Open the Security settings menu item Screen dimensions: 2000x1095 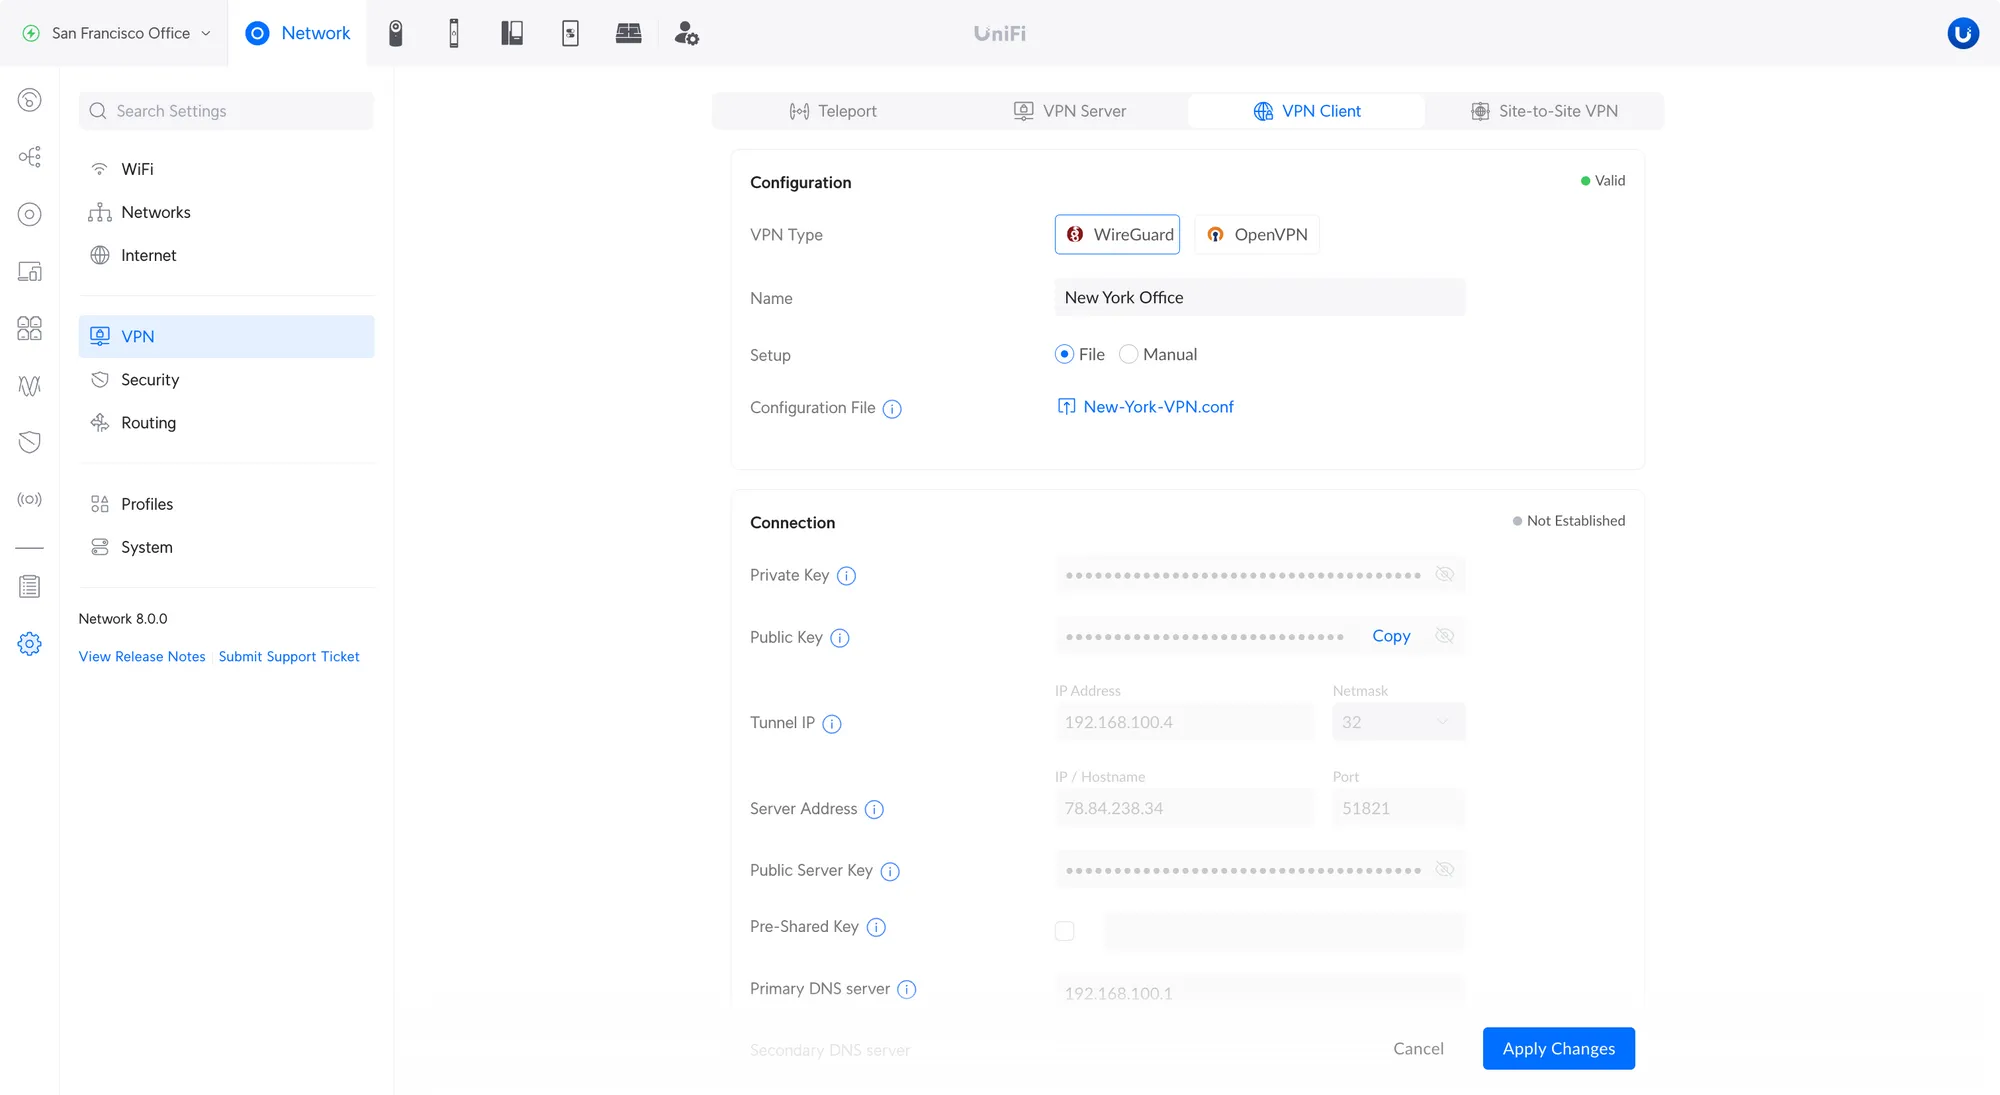(x=150, y=380)
